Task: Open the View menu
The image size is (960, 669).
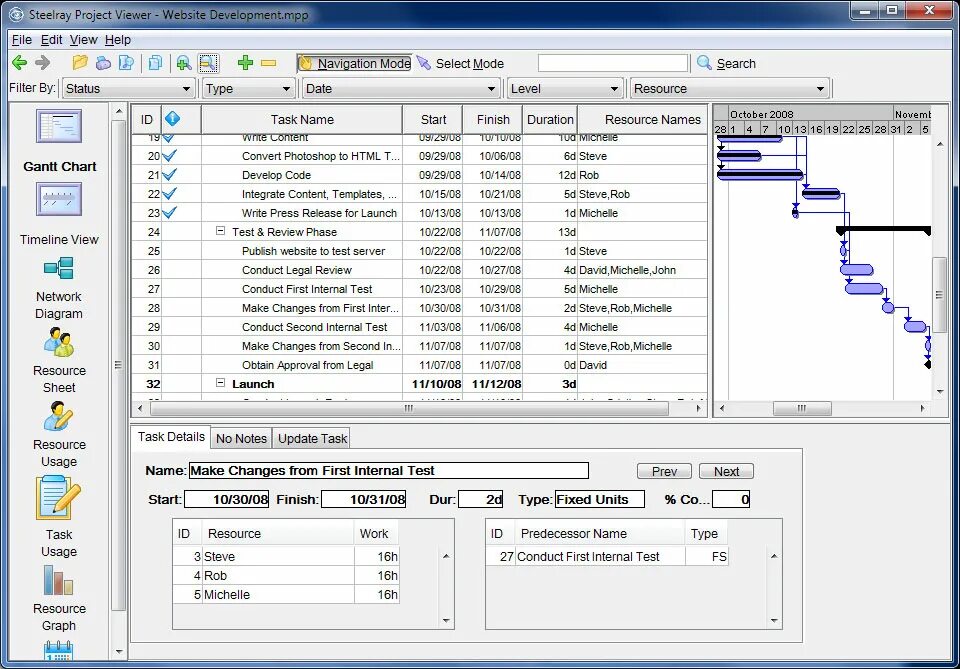Action: pyautogui.click(x=83, y=40)
